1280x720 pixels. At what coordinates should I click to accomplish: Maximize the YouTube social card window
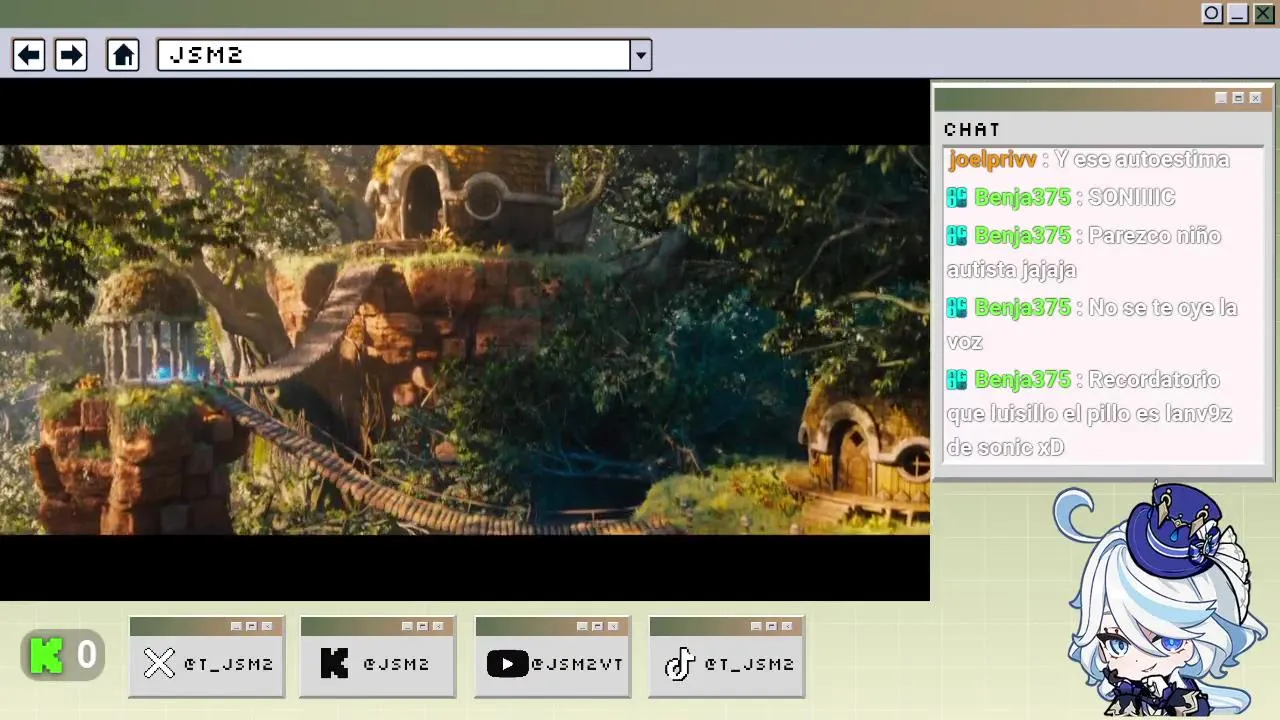click(x=597, y=626)
